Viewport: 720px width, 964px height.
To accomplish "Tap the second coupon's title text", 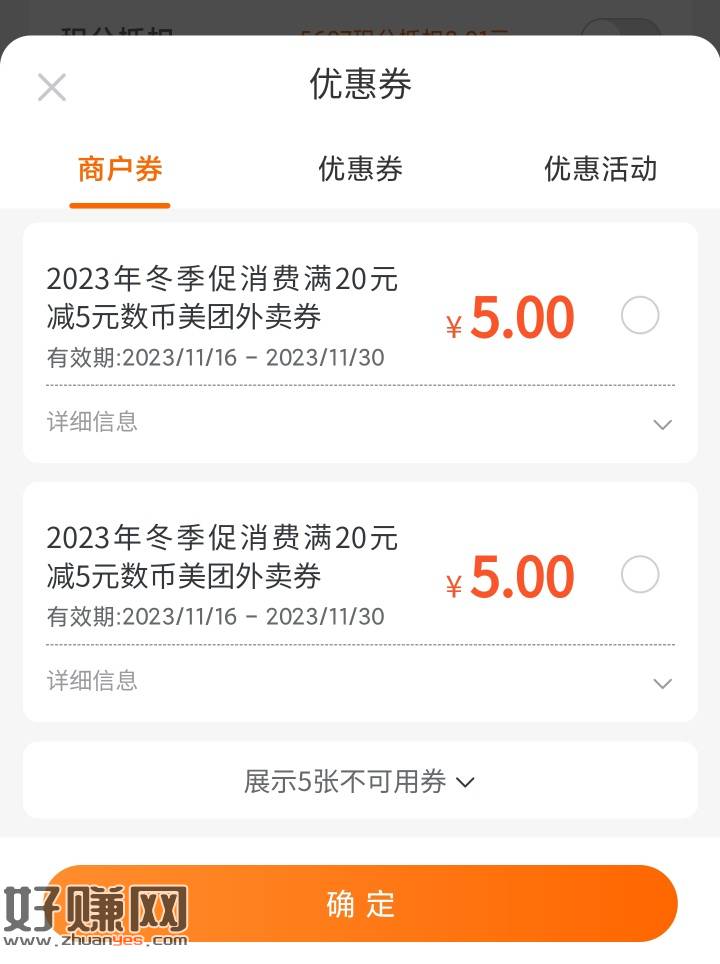I will coord(222,556).
